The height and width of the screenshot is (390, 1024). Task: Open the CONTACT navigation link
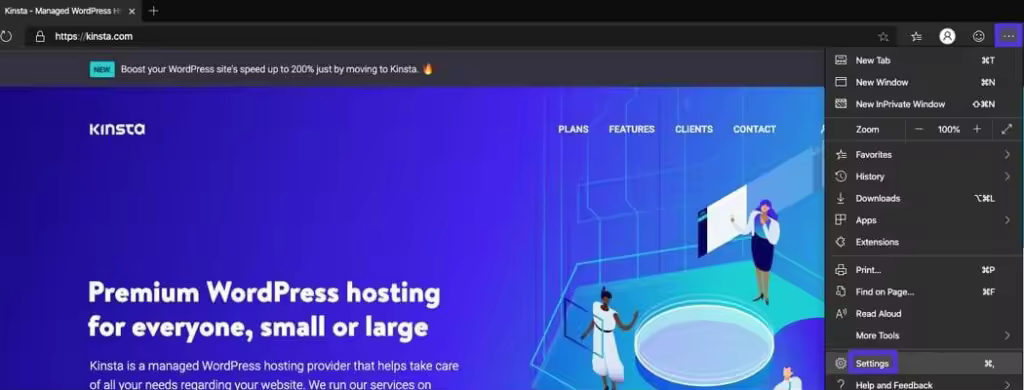[754, 129]
